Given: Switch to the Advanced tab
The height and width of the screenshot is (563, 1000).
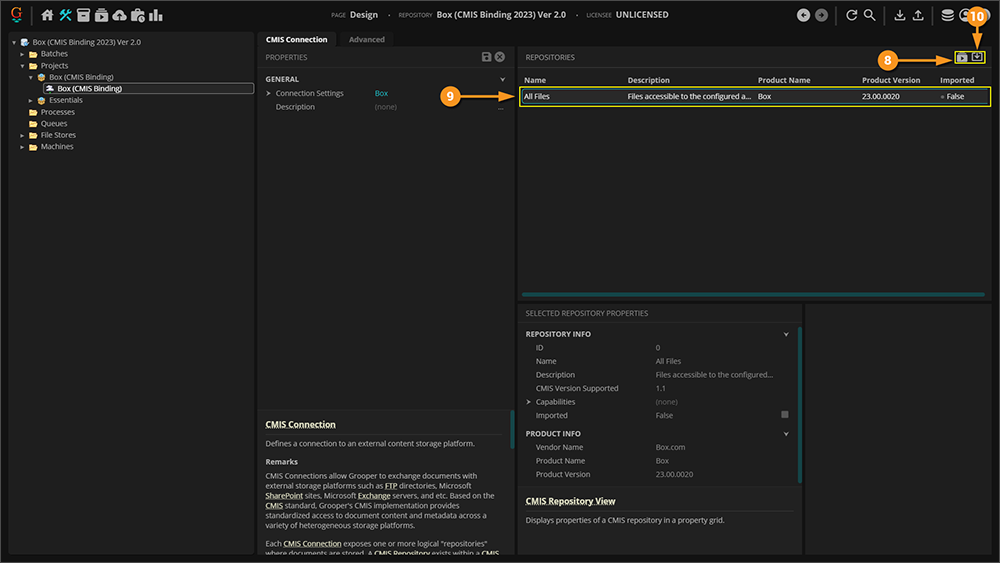Looking at the screenshot, I should tap(366, 40).
